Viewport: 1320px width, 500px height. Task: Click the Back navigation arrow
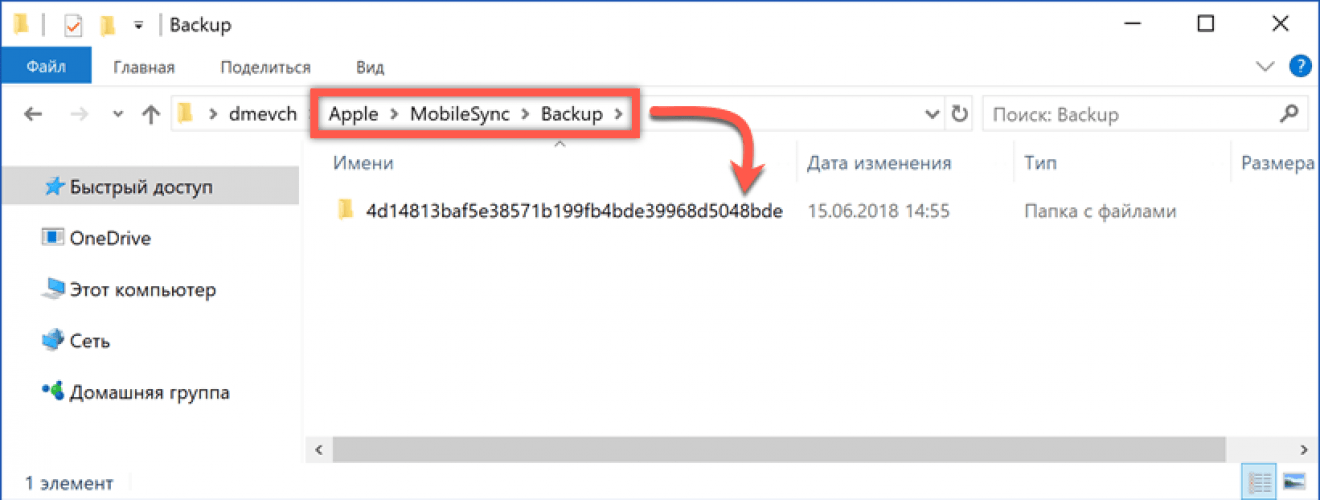click(x=33, y=114)
